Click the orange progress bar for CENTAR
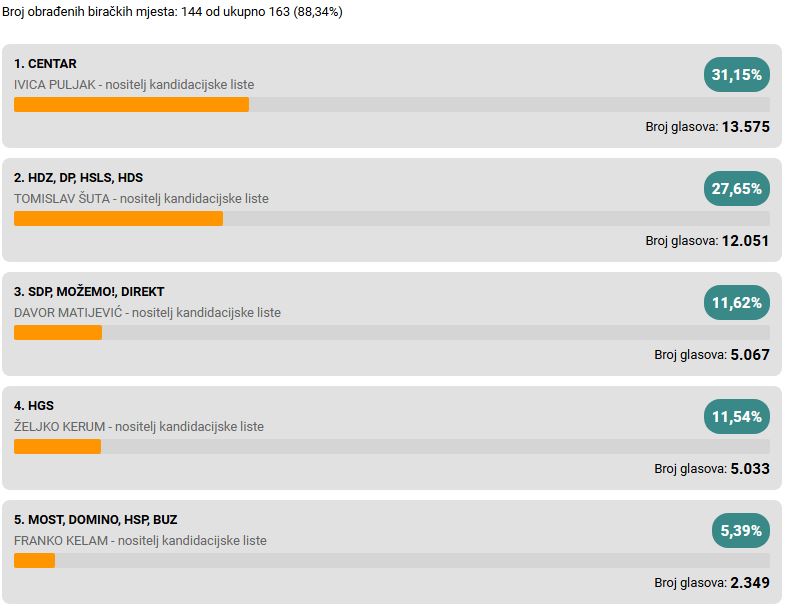This screenshot has width=789, height=609. [131, 105]
